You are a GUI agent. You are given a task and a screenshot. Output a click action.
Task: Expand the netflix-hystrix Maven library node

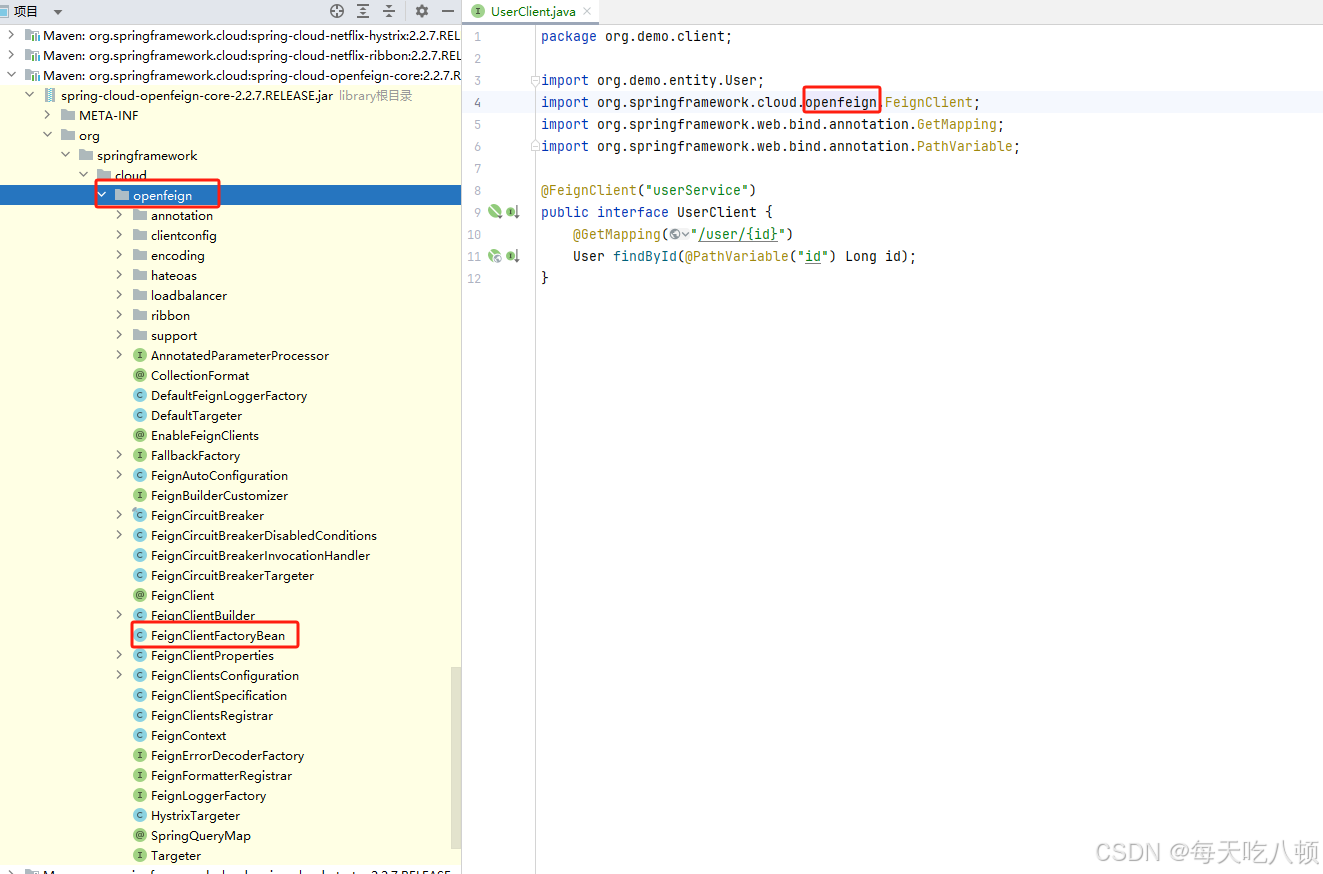tap(11, 35)
